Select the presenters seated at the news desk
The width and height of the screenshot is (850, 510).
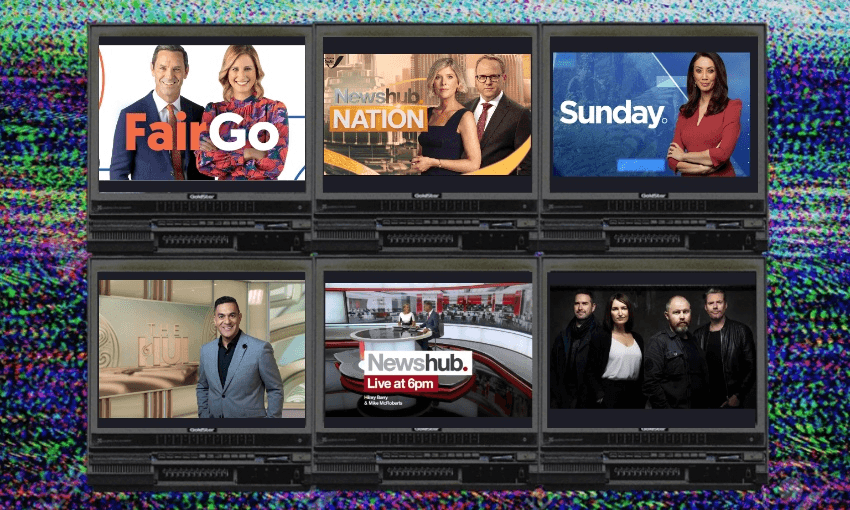coord(420,320)
